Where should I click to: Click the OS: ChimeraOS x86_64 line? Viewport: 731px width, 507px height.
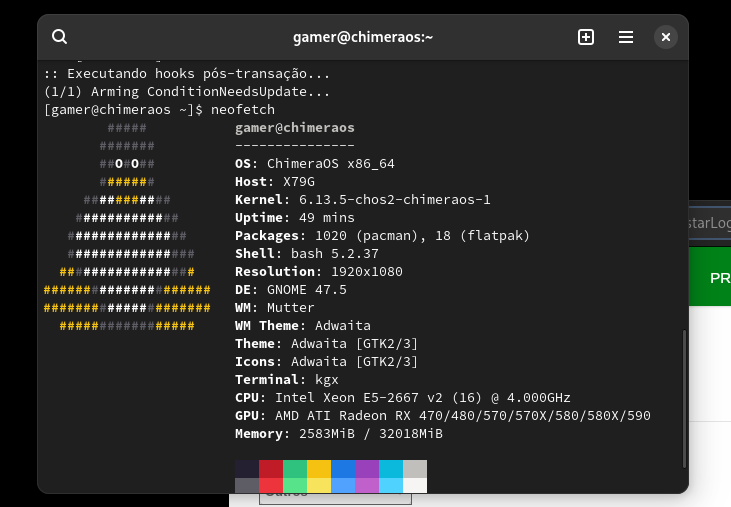tap(315, 164)
